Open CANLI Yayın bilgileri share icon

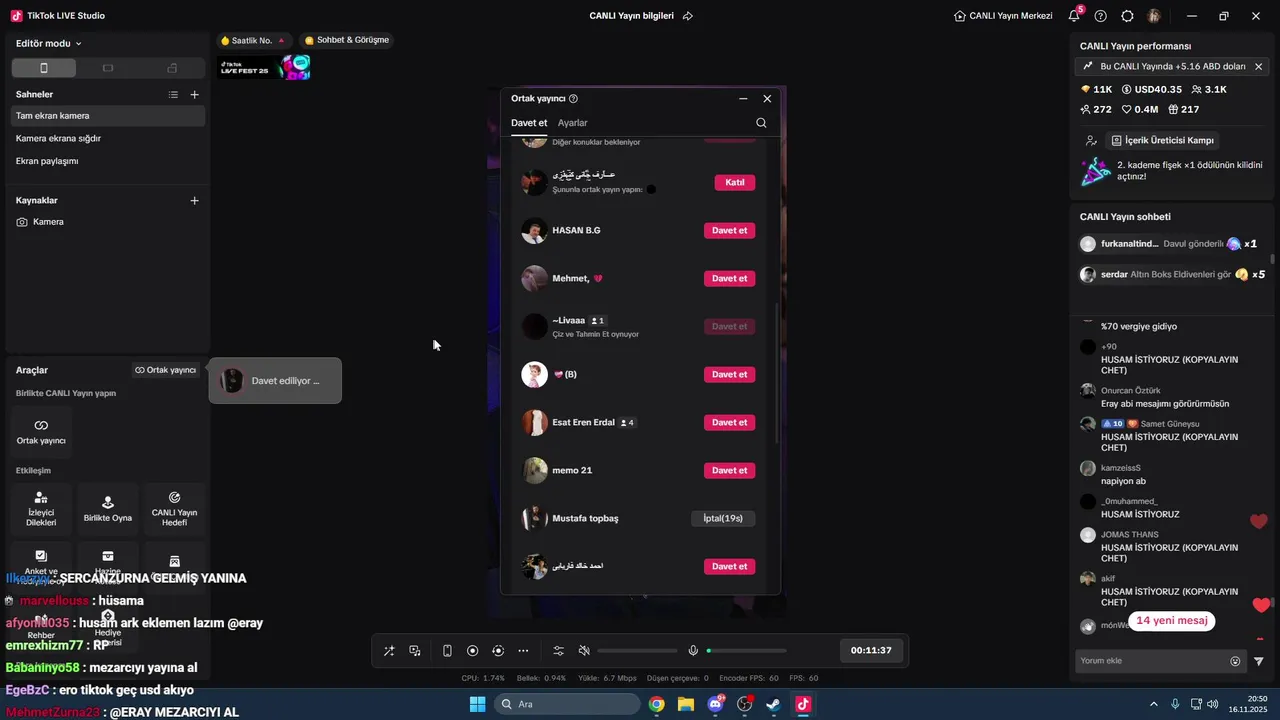[x=688, y=16]
